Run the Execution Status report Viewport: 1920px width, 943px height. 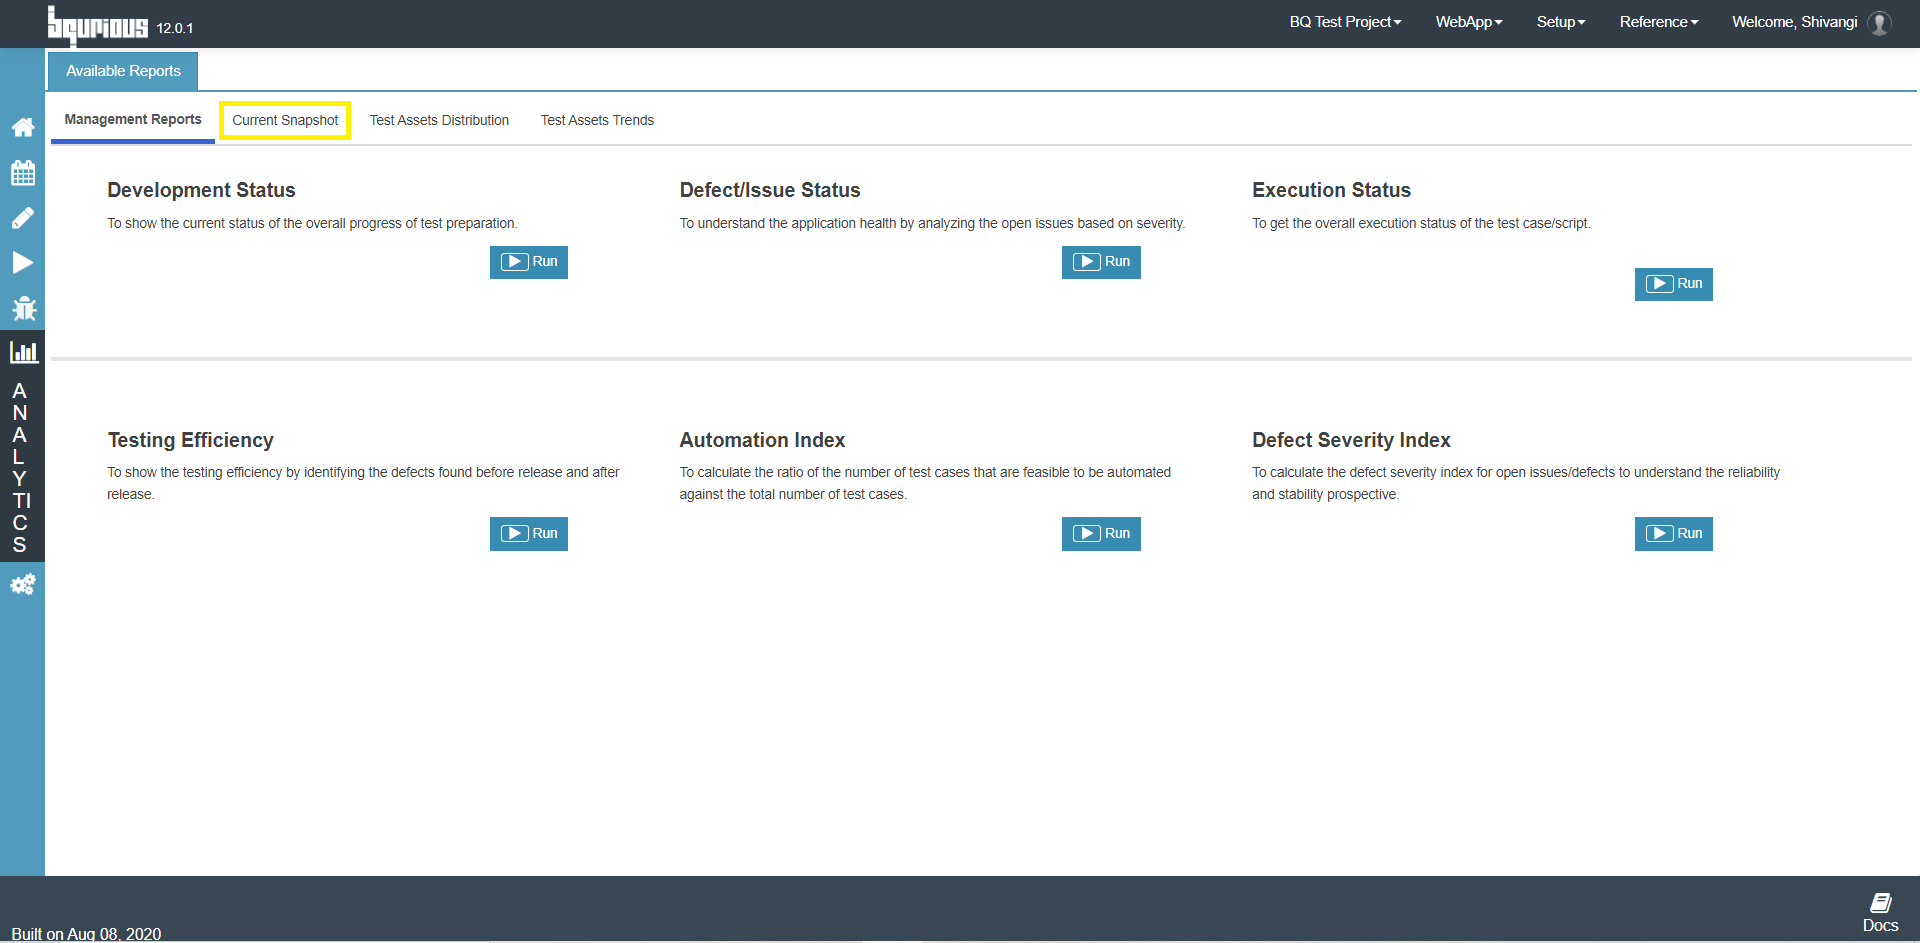pos(1674,284)
